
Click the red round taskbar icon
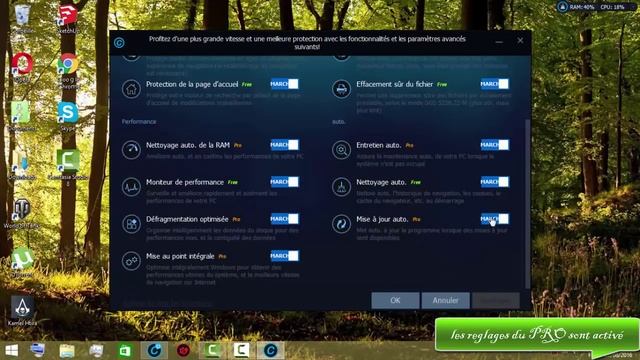point(183,351)
